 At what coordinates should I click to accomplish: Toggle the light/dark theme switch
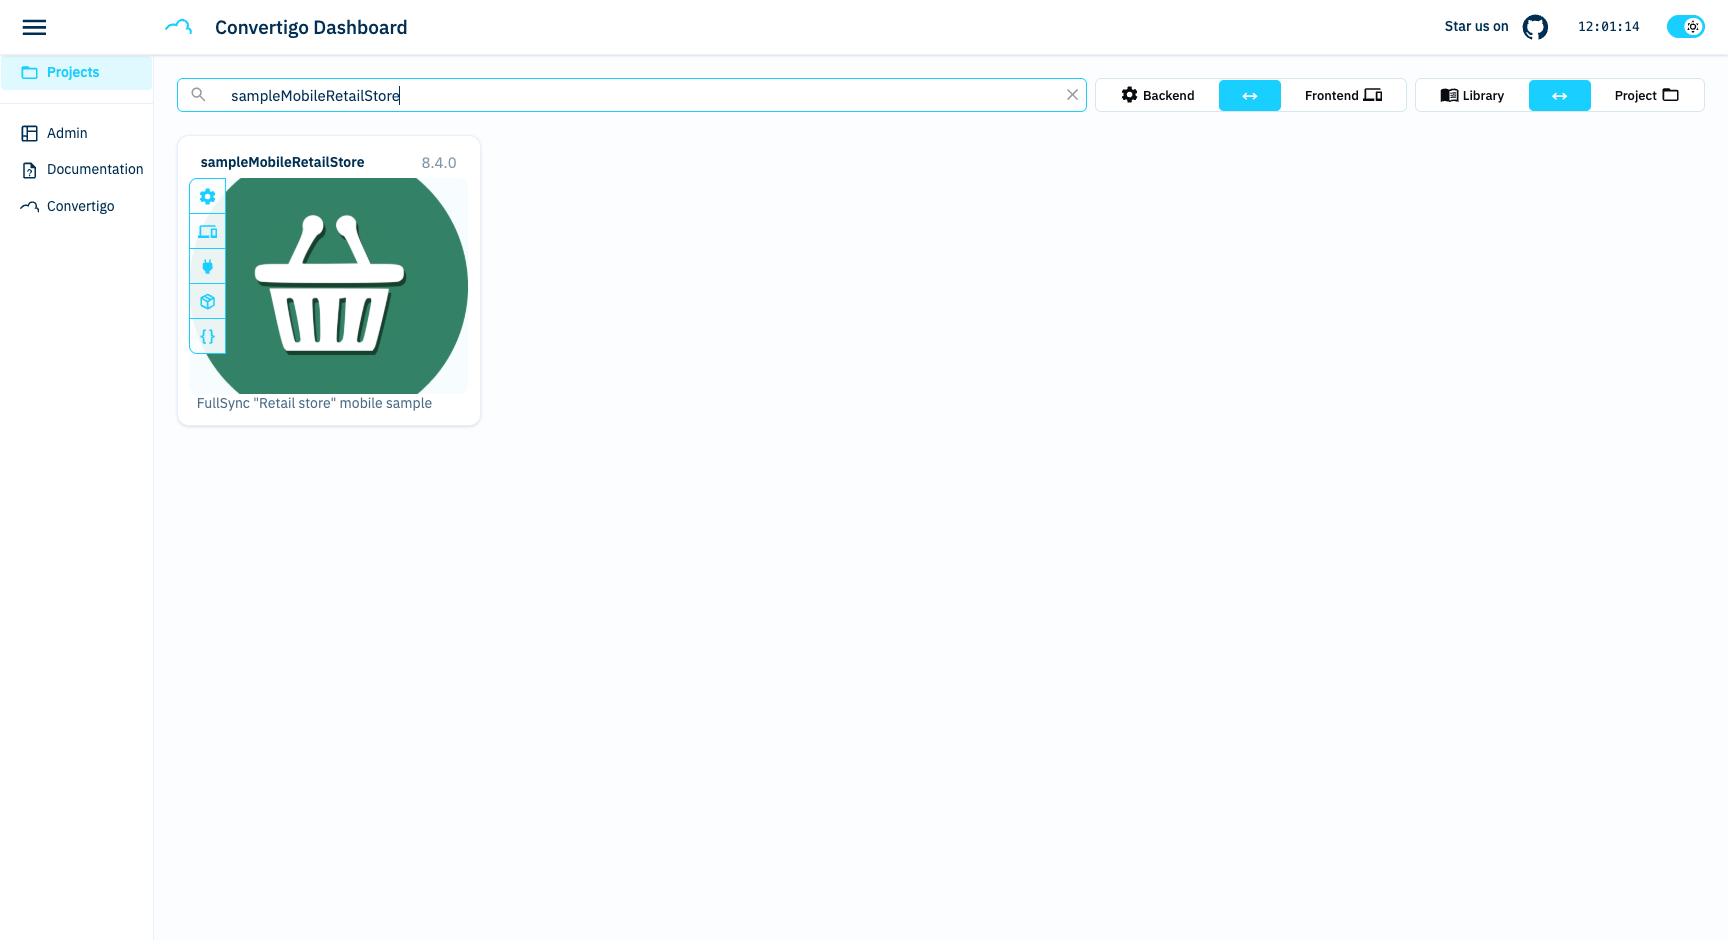tap(1685, 27)
